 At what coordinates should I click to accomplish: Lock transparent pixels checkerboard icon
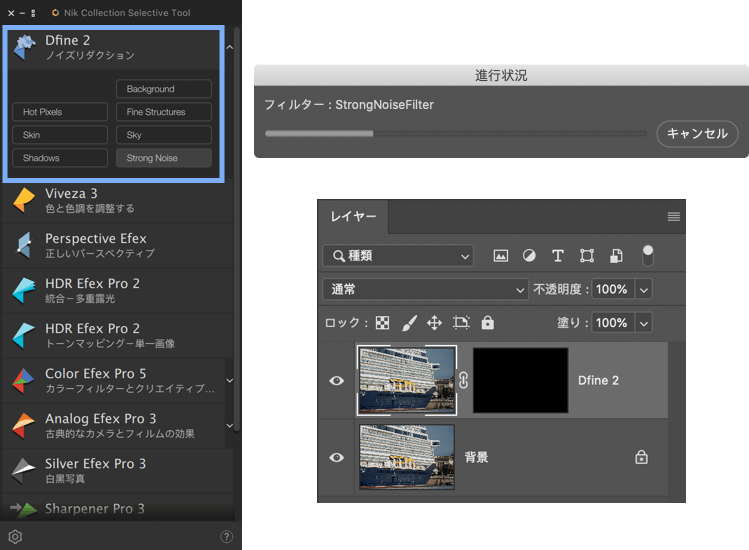point(382,323)
